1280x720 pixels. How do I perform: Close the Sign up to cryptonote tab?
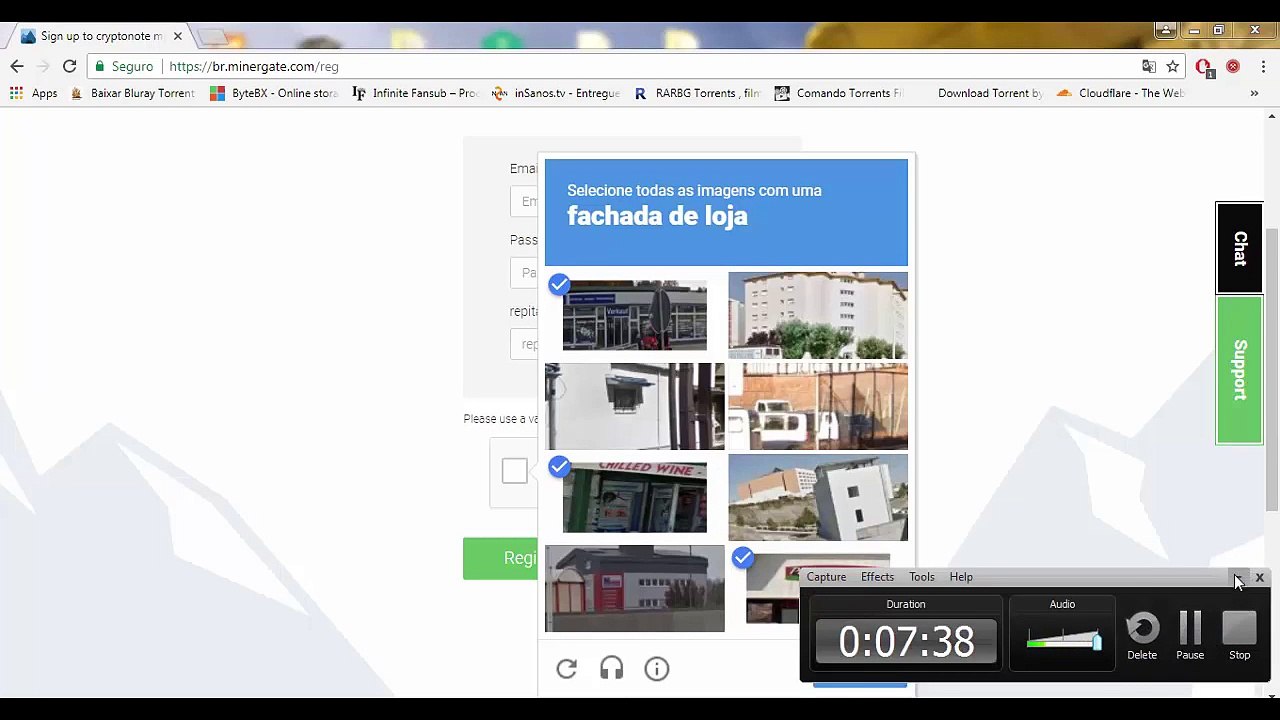tap(177, 36)
